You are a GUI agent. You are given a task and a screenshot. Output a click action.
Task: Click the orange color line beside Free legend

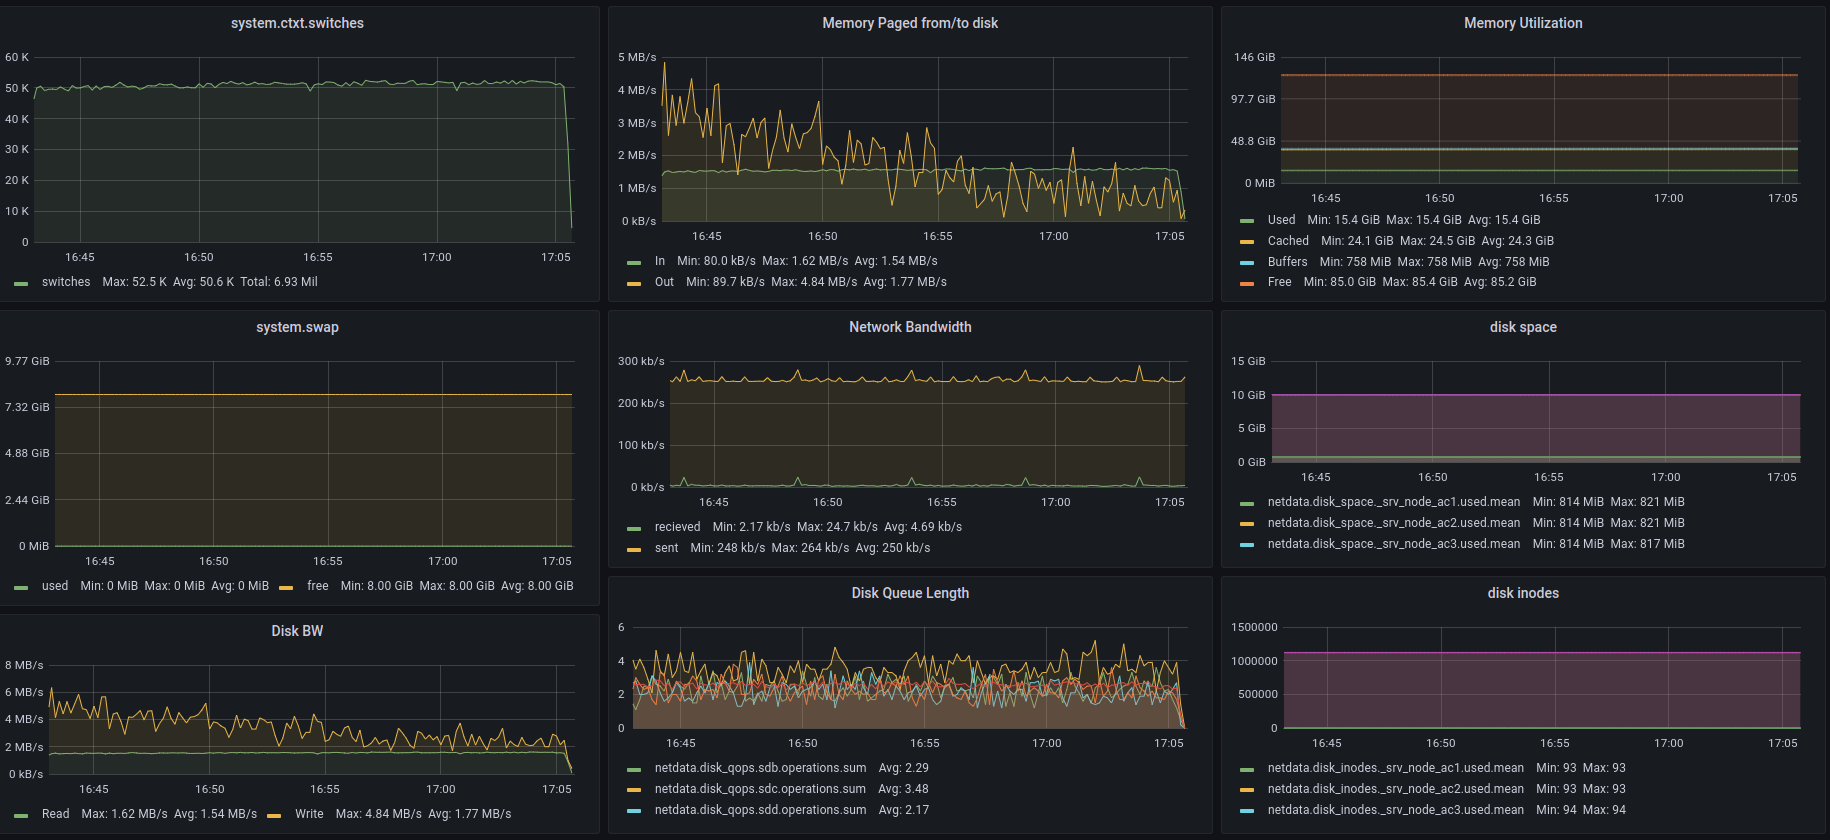(1246, 283)
